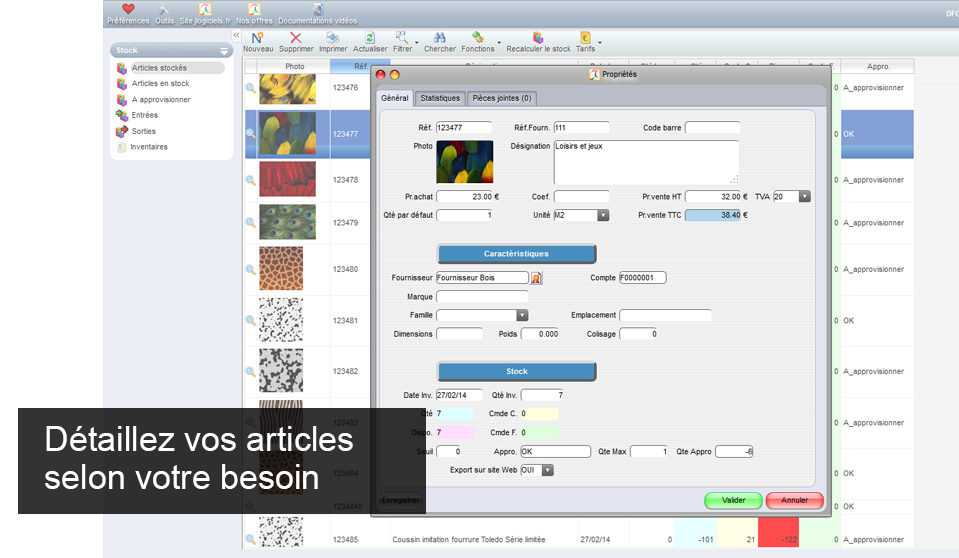Click the article photo in Propriétés

pos(465,162)
